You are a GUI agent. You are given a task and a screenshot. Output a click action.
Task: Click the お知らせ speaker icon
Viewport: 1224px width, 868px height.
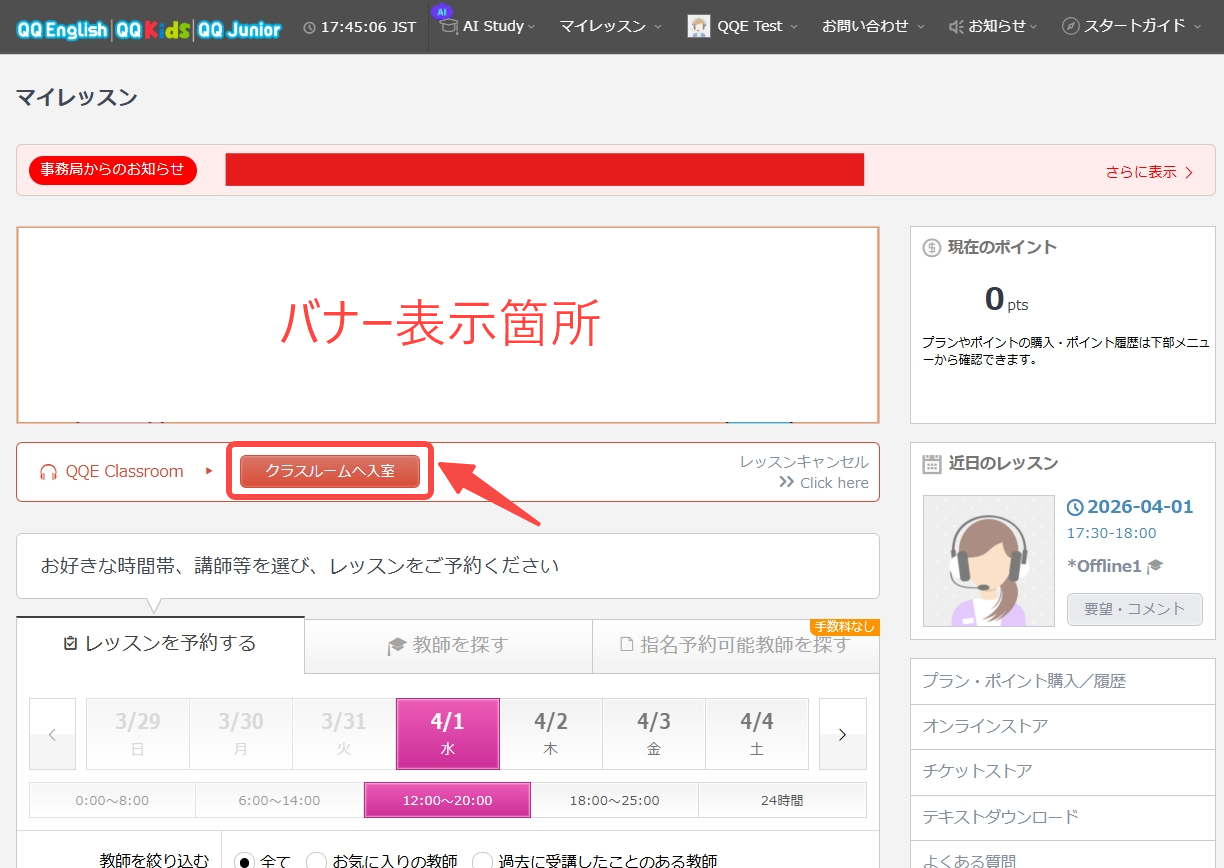click(x=956, y=27)
